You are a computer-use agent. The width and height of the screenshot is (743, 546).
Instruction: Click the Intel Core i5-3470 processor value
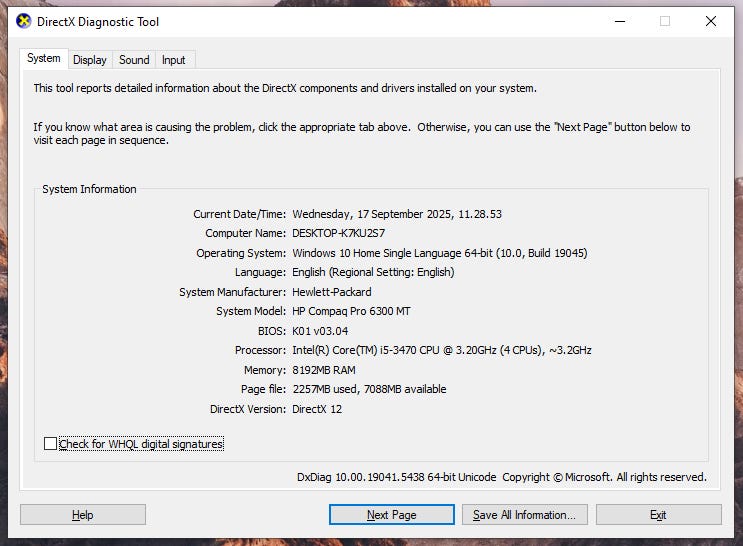[x=442, y=350]
